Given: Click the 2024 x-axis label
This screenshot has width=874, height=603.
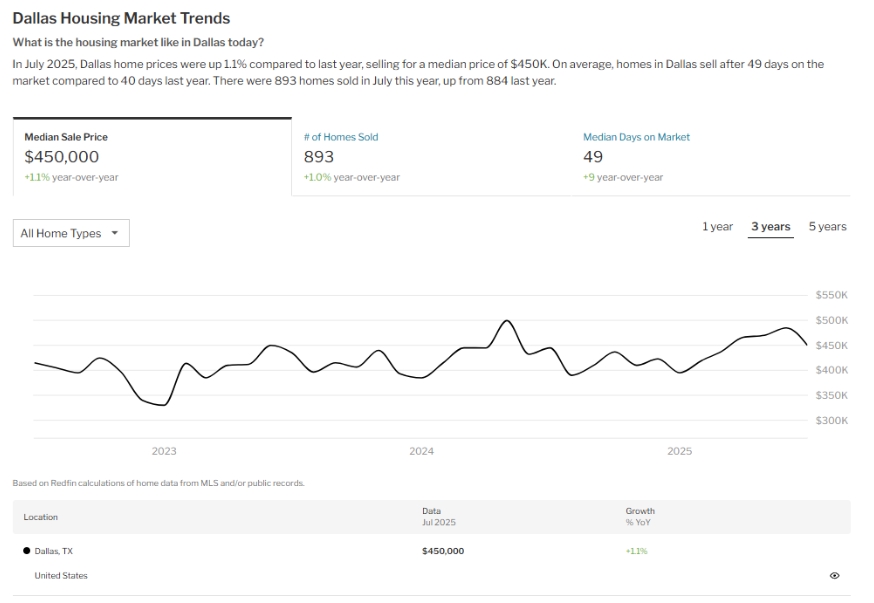Looking at the screenshot, I should (421, 452).
